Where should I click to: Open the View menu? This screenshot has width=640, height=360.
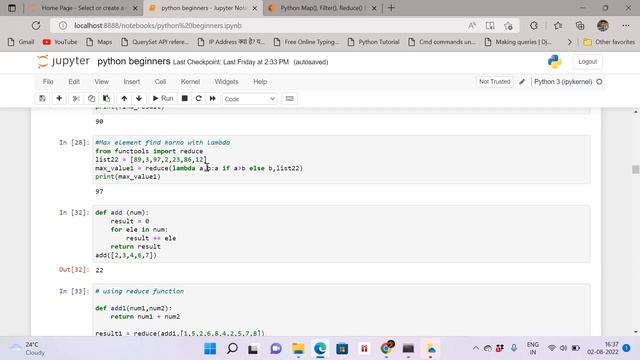tap(102, 82)
